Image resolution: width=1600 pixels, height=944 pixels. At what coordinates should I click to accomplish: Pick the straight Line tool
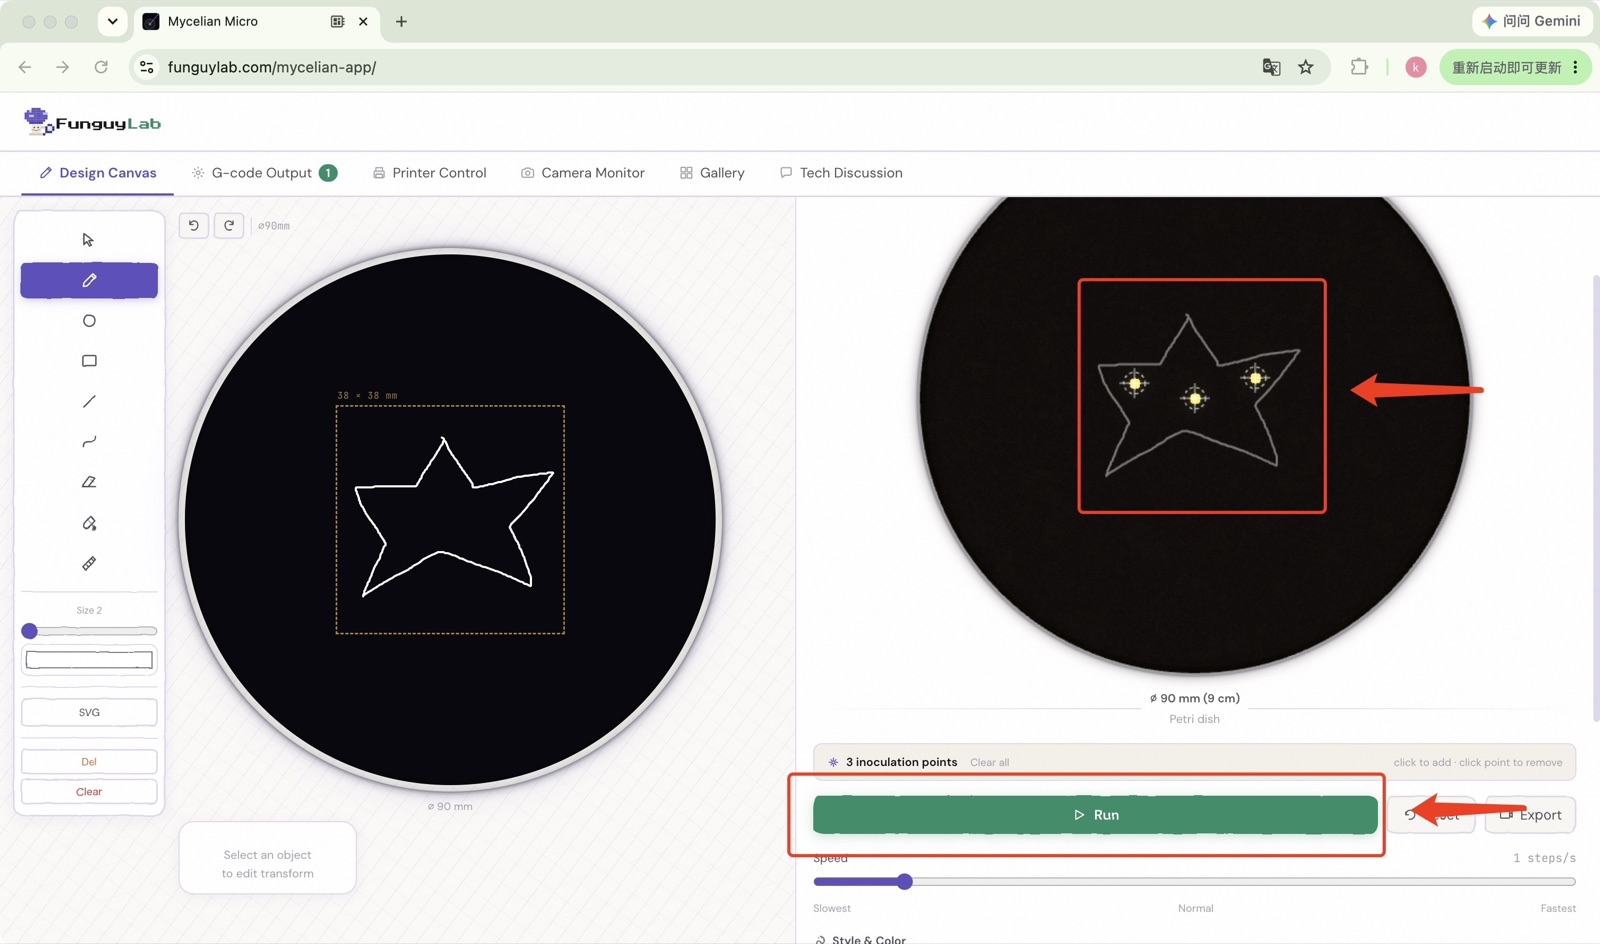89,402
